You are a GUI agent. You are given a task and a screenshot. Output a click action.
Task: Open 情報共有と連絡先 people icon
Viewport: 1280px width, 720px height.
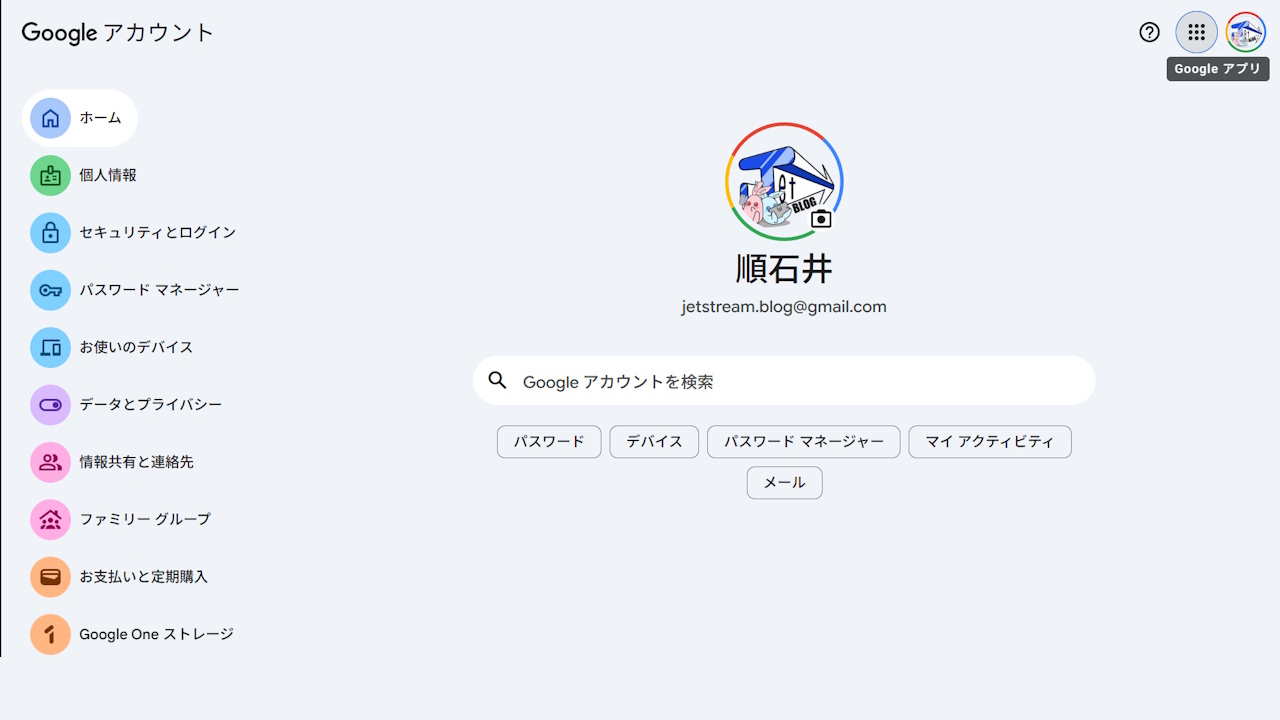click(50, 462)
